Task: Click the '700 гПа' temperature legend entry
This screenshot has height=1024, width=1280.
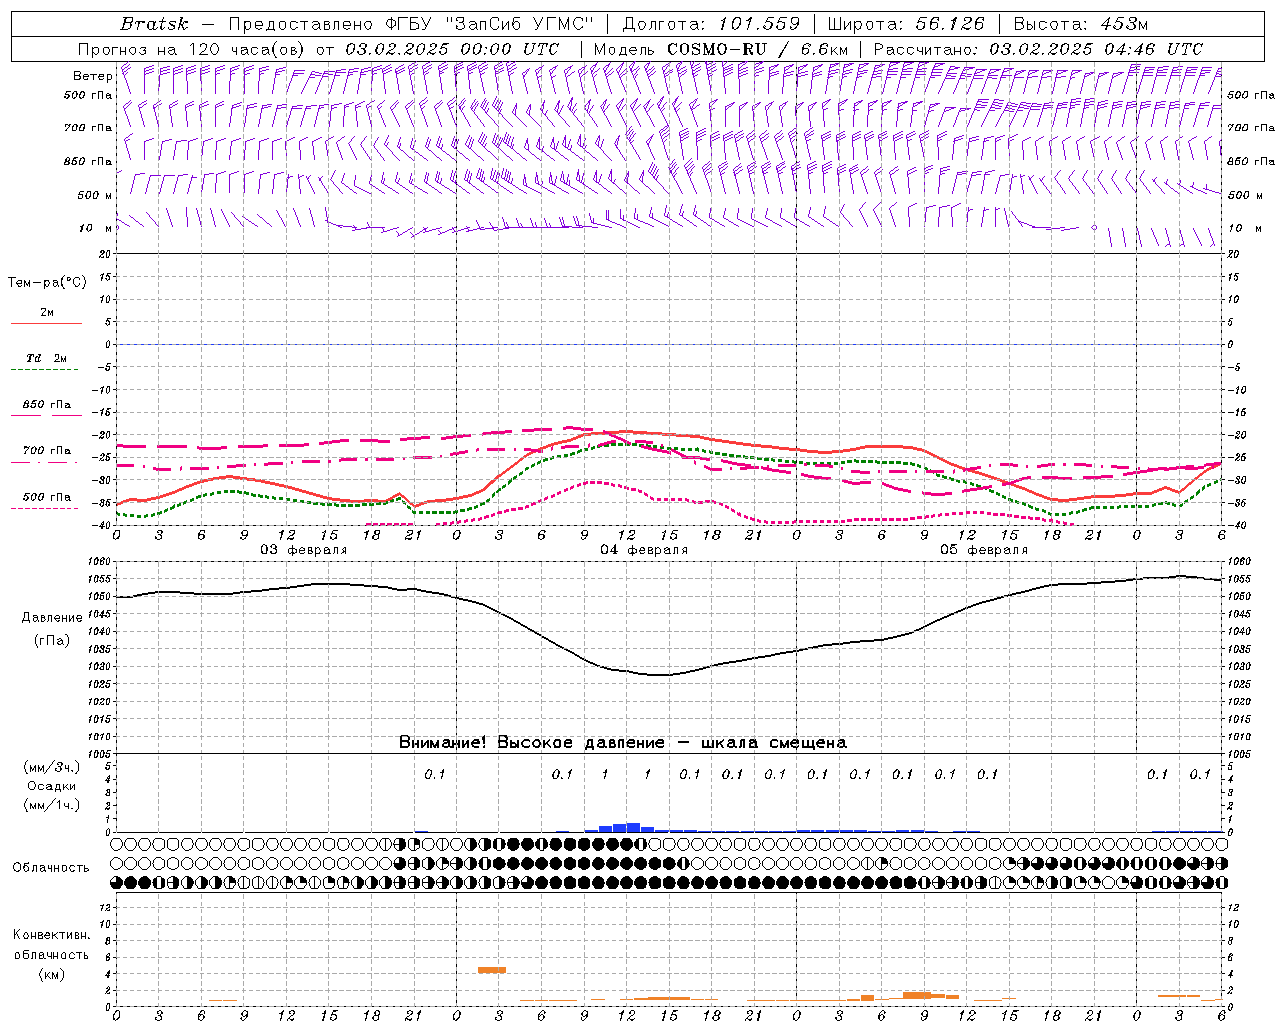Action: 46,452
